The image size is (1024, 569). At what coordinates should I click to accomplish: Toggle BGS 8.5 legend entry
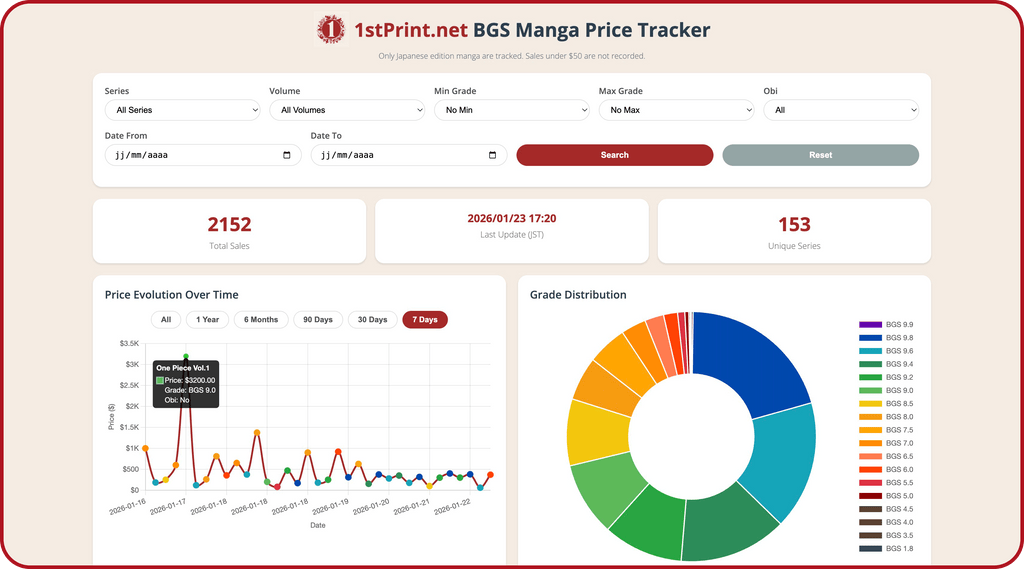point(886,404)
